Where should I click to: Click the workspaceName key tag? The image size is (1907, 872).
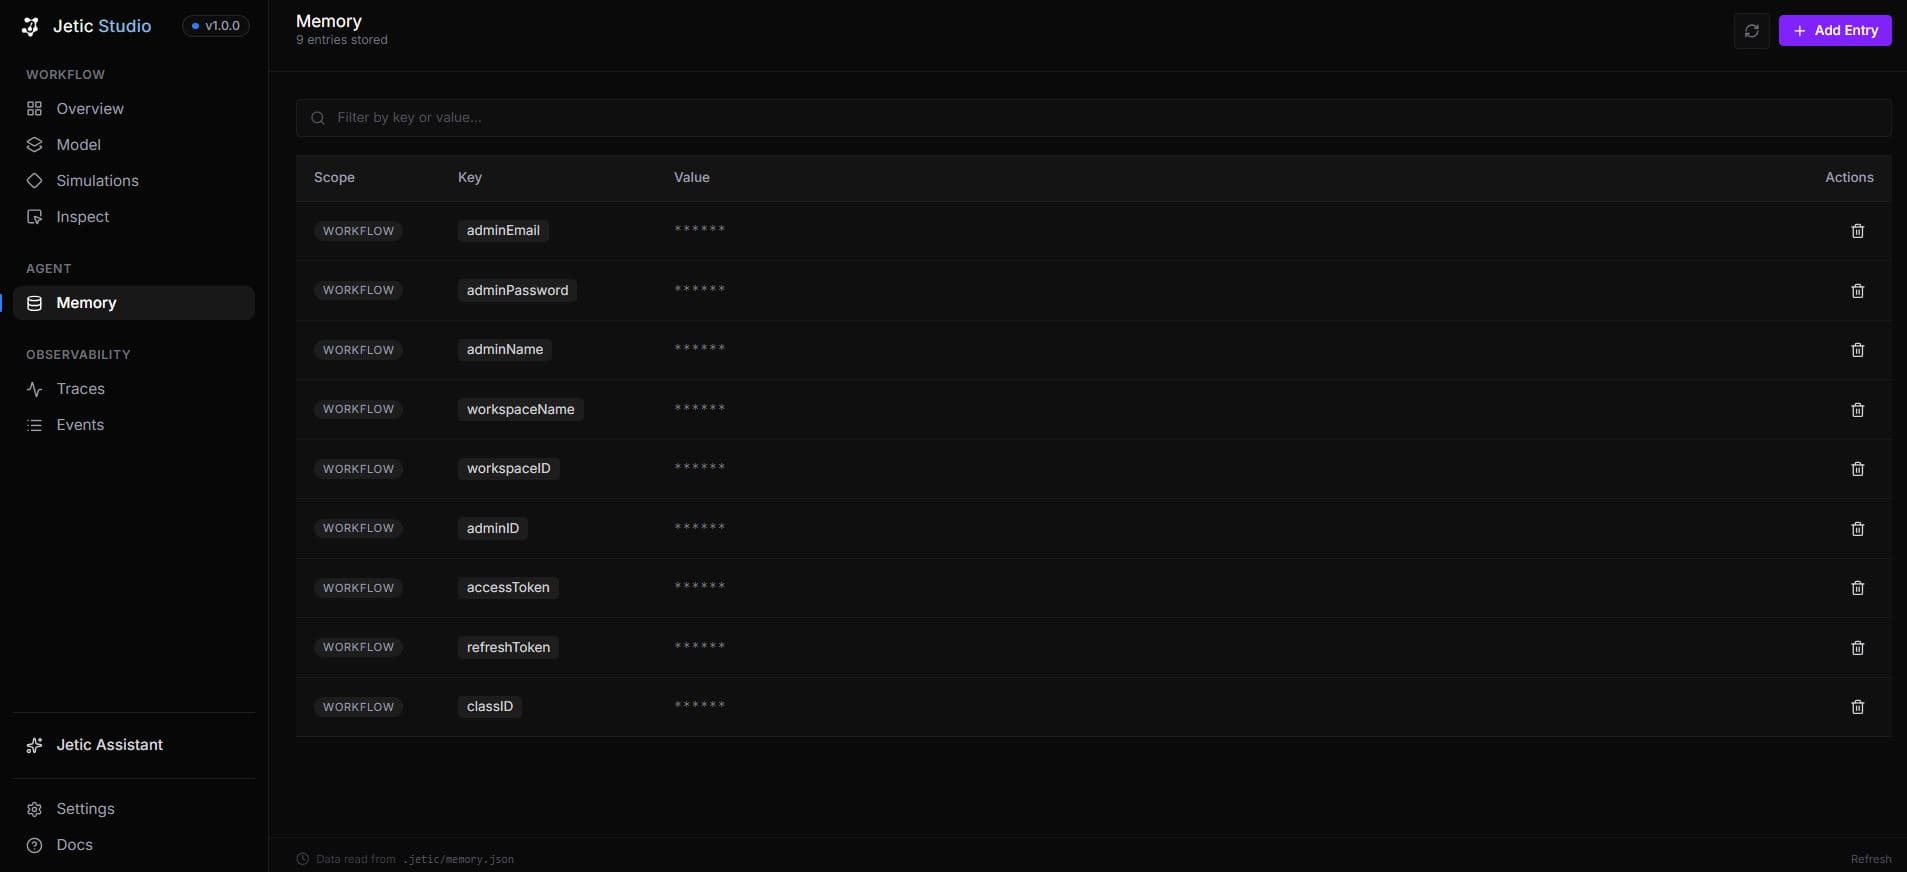pyautogui.click(x=520, y=410)
